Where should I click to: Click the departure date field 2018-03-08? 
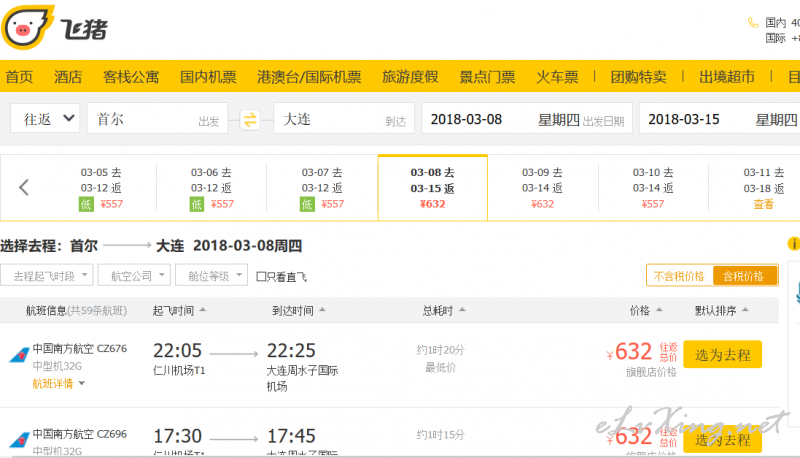click(527, 118)
